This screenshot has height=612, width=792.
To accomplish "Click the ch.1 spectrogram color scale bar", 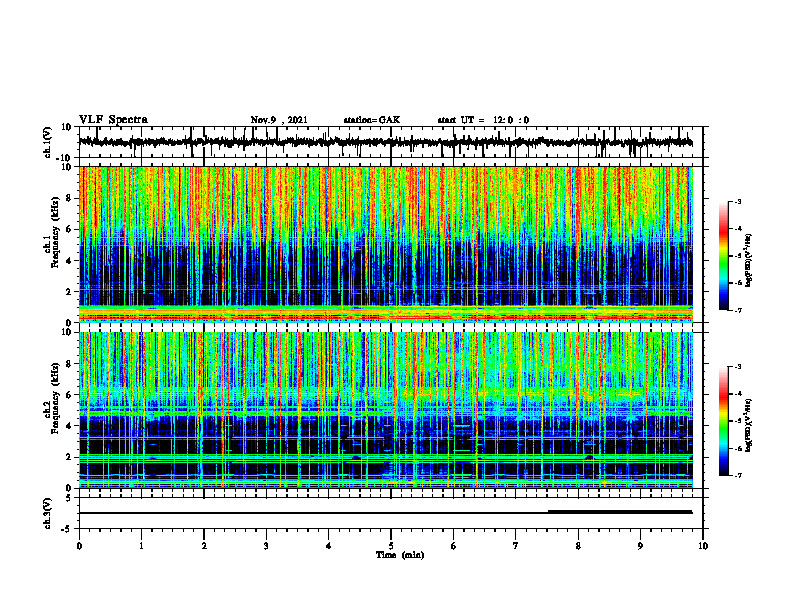I will click(723, 256).
